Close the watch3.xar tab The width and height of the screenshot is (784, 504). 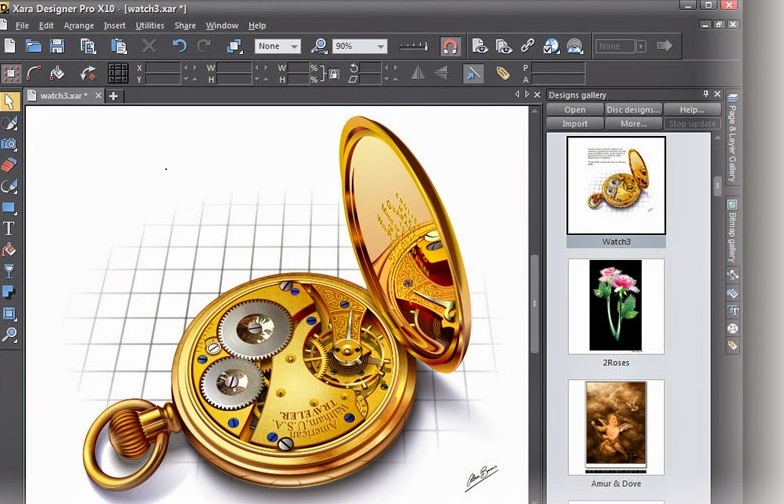pos(98,96)
